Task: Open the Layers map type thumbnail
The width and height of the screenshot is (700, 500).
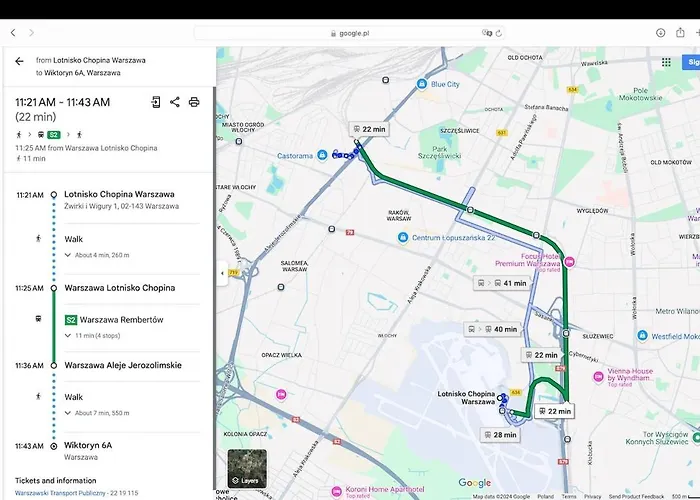Action: click(x=247, y=468)
